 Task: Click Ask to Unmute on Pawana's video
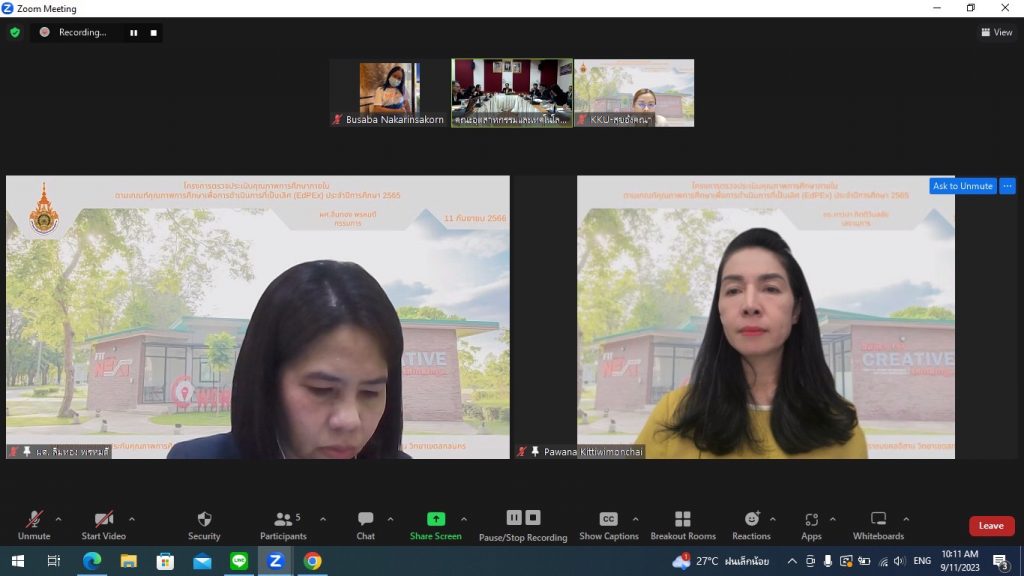point(961,186)
